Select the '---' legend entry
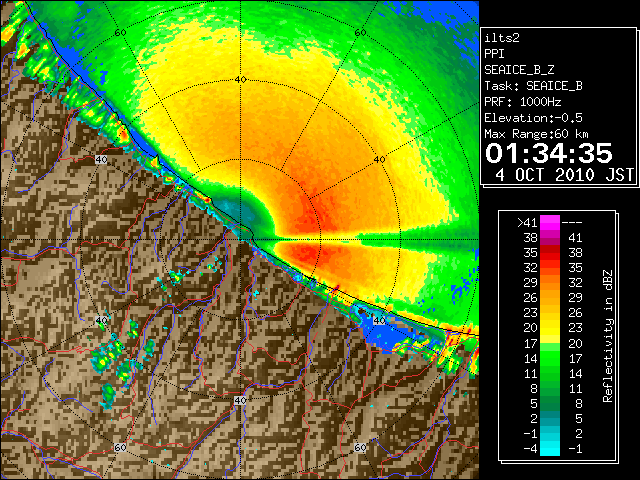640x480 pixels. (x=572, y=223)
